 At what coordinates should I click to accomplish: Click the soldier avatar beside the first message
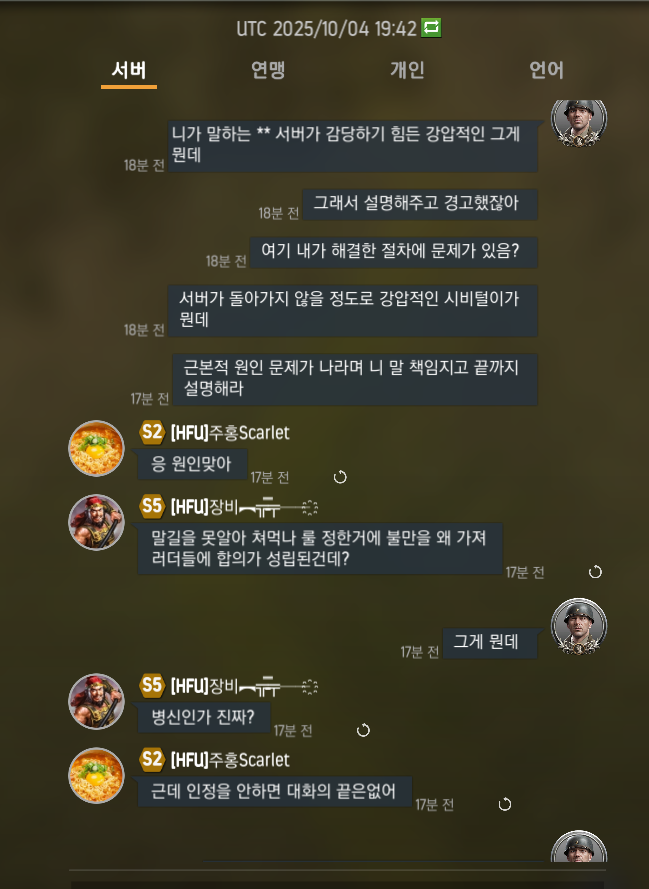[579, 121]
